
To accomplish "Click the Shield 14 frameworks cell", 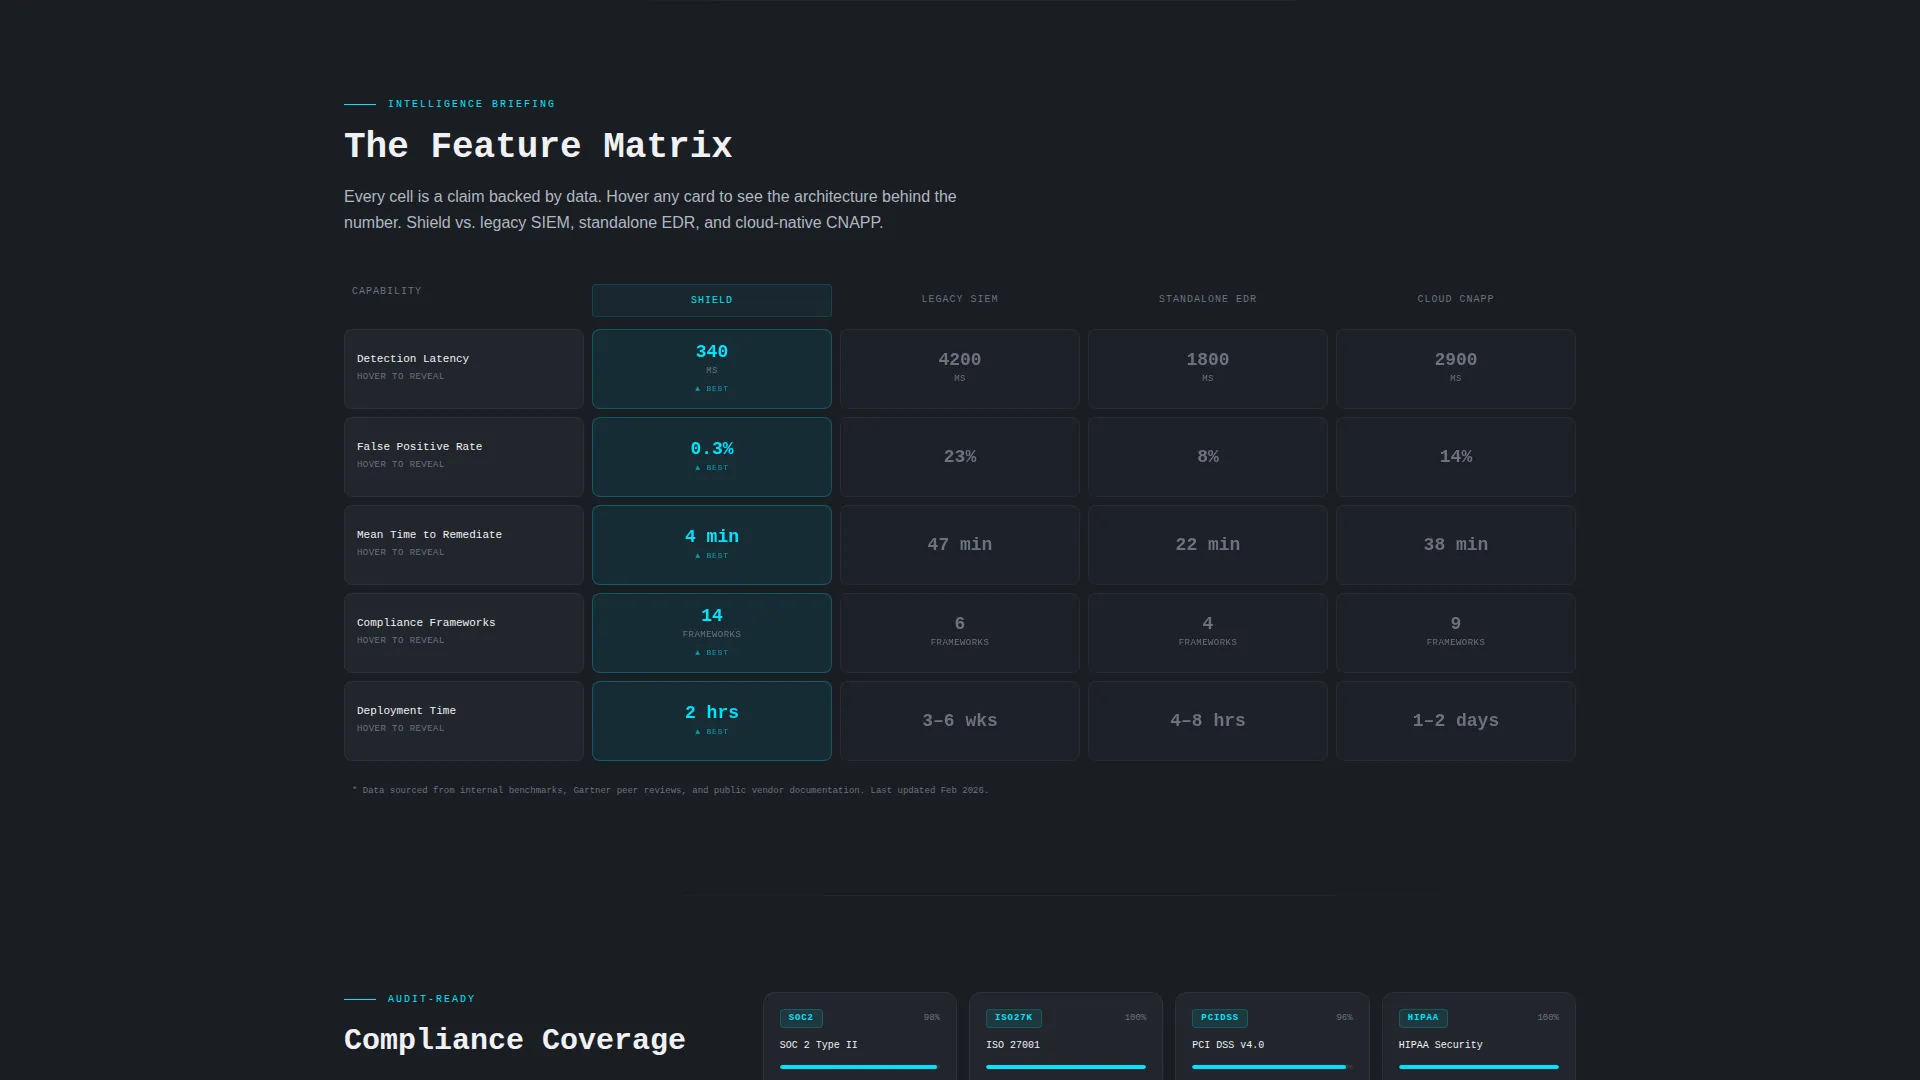I will [x=712, y=633].
